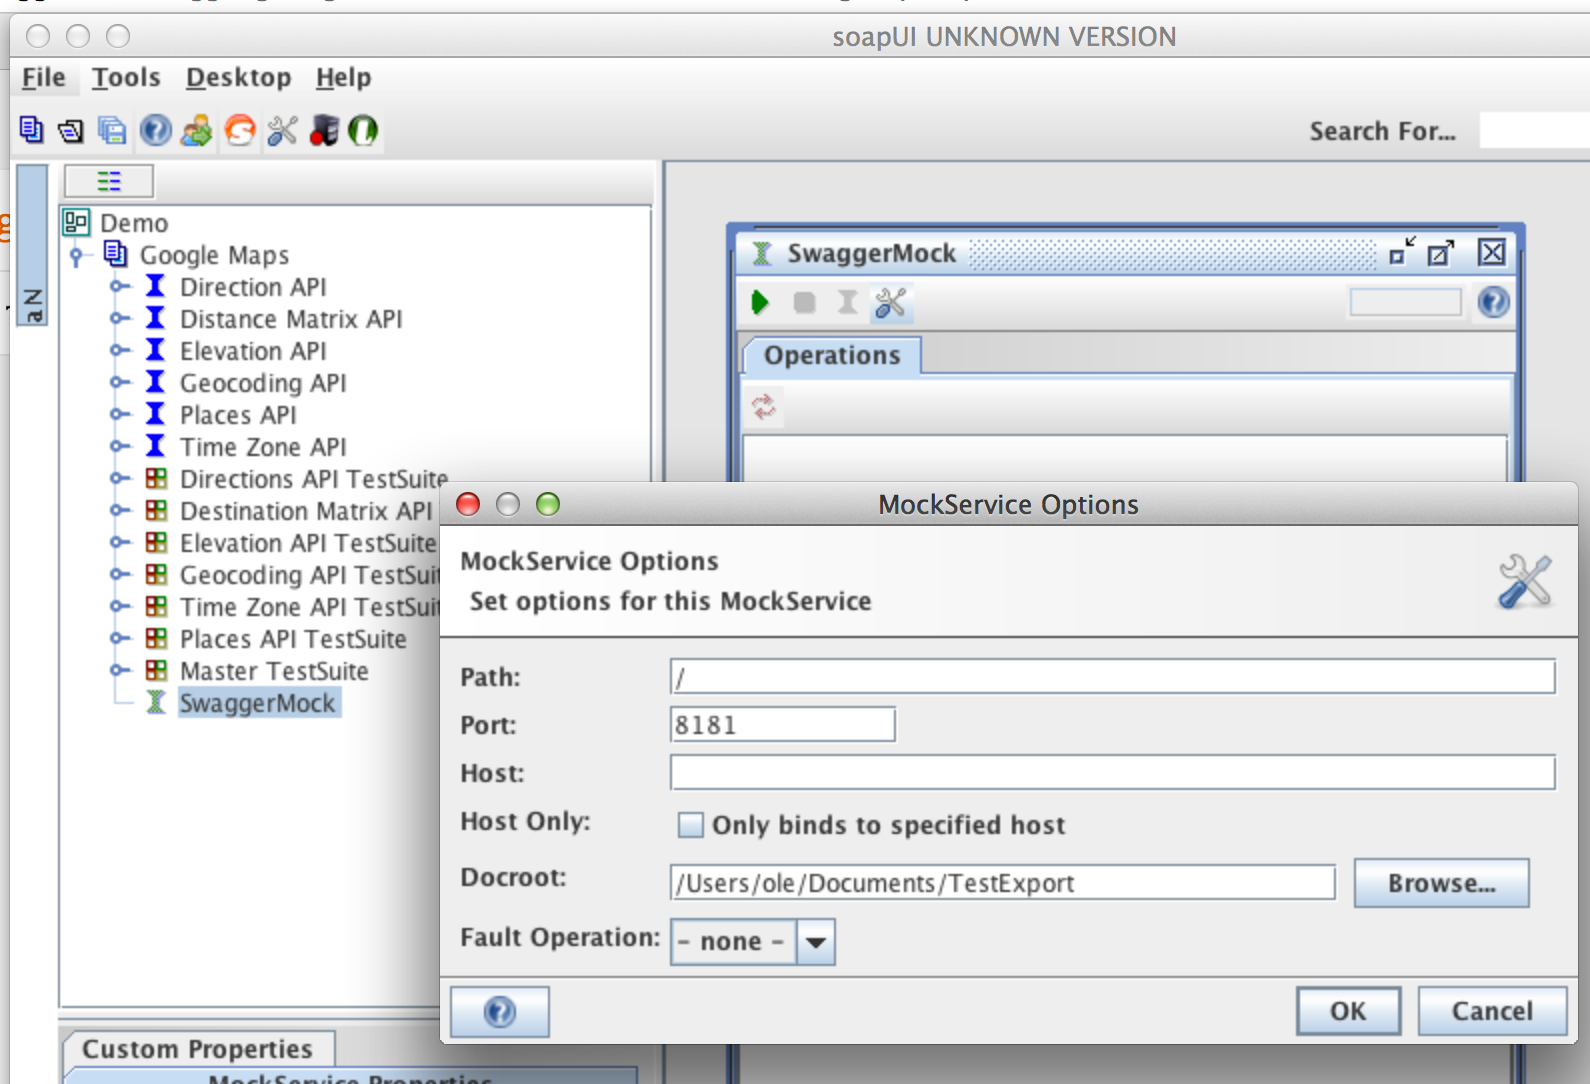
Task: Expand the Elevation API node
Action: (x=119, y=351)
